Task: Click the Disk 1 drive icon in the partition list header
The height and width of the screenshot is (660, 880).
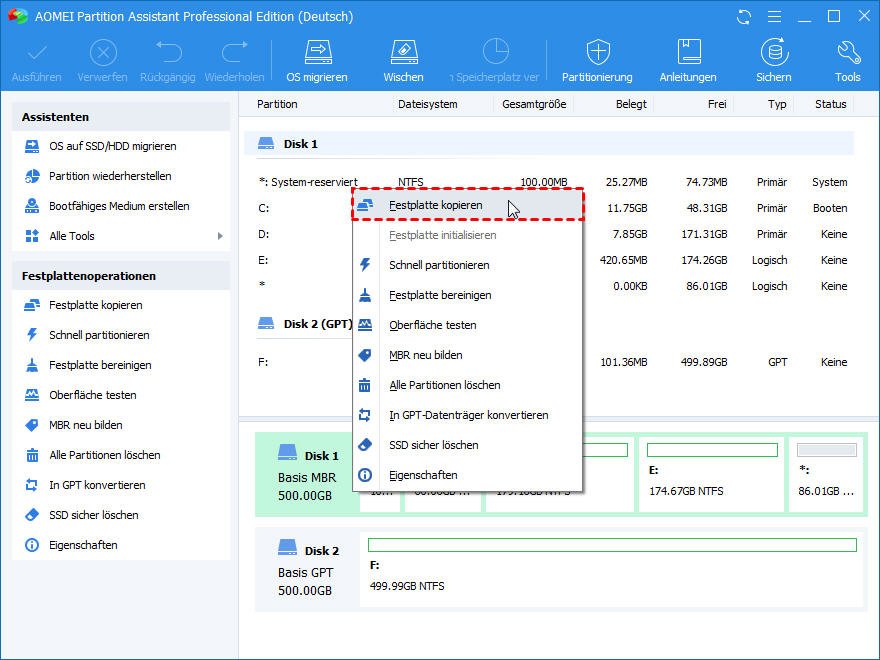Action: click(266, 144)
